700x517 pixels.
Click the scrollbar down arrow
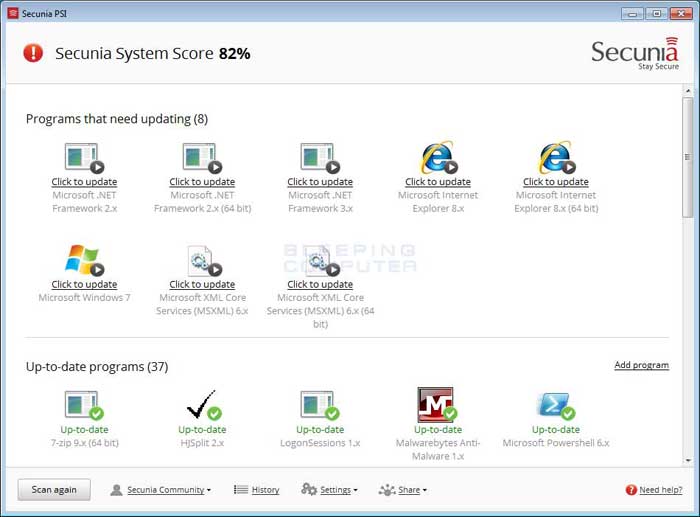pos(688,460)
